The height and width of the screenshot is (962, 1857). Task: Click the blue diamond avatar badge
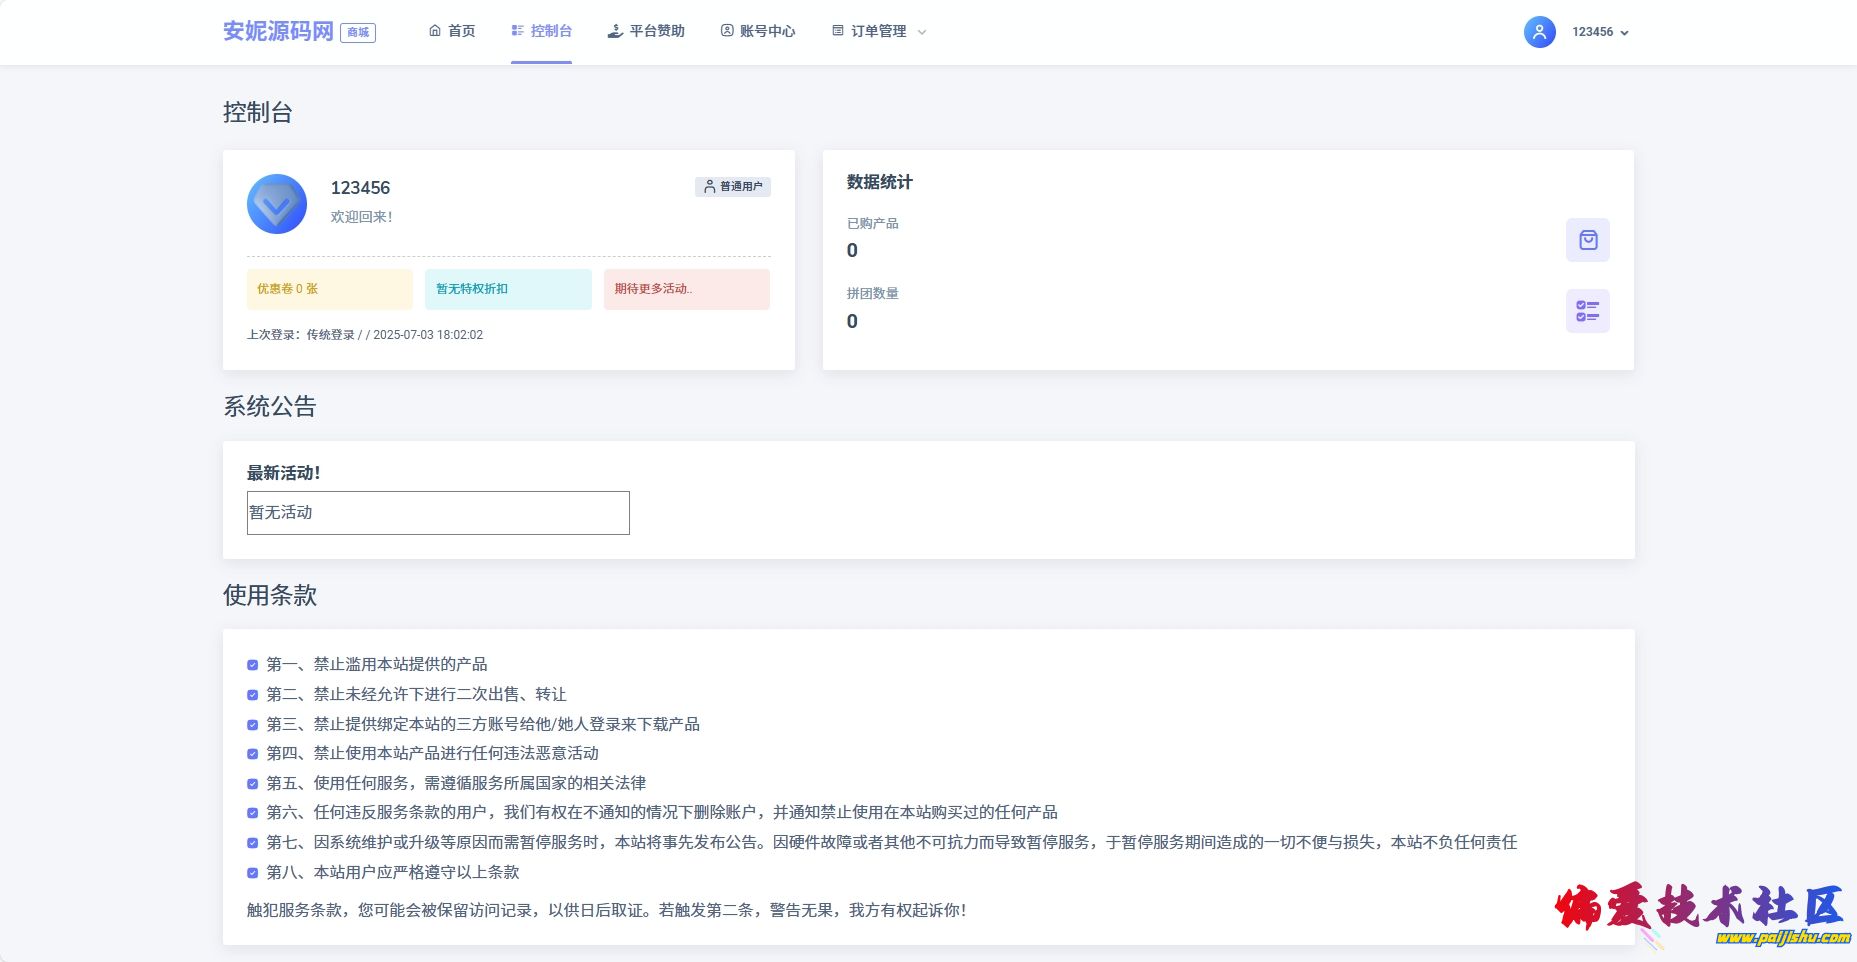click(277, 204)
